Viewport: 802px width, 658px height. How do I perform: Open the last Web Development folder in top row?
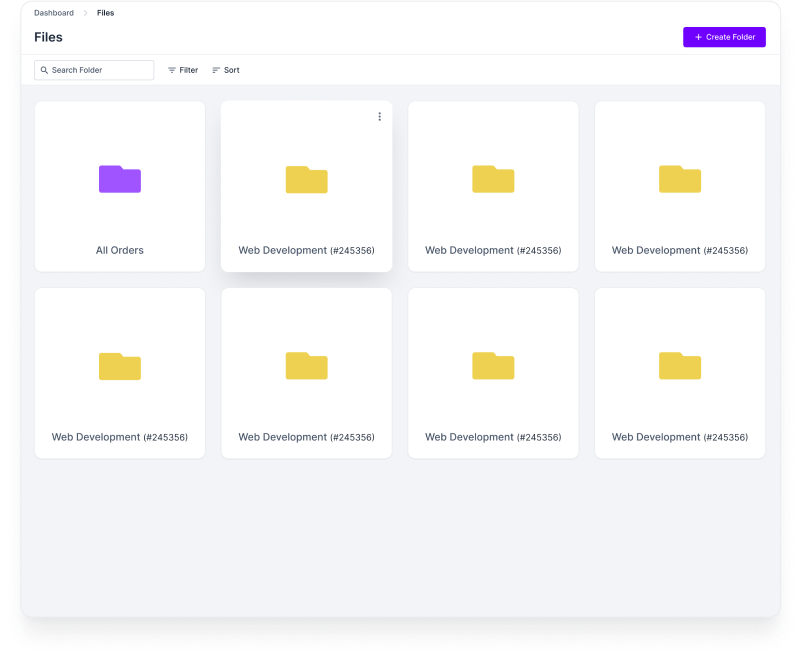point(679,186)
